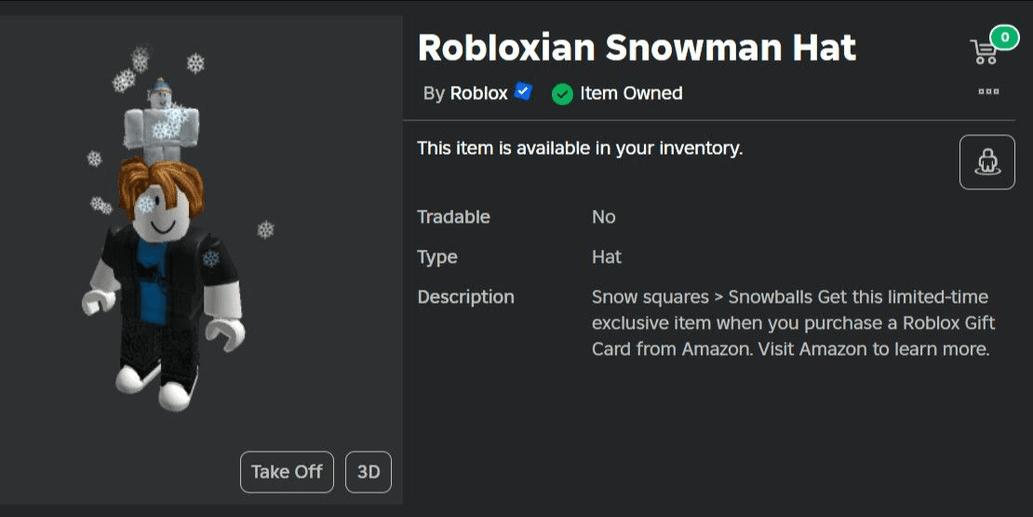The height and width of the screenshot is (517, 1033).
Task: Click the green Item Owned checkmark icon
Action: coord(562,94)
